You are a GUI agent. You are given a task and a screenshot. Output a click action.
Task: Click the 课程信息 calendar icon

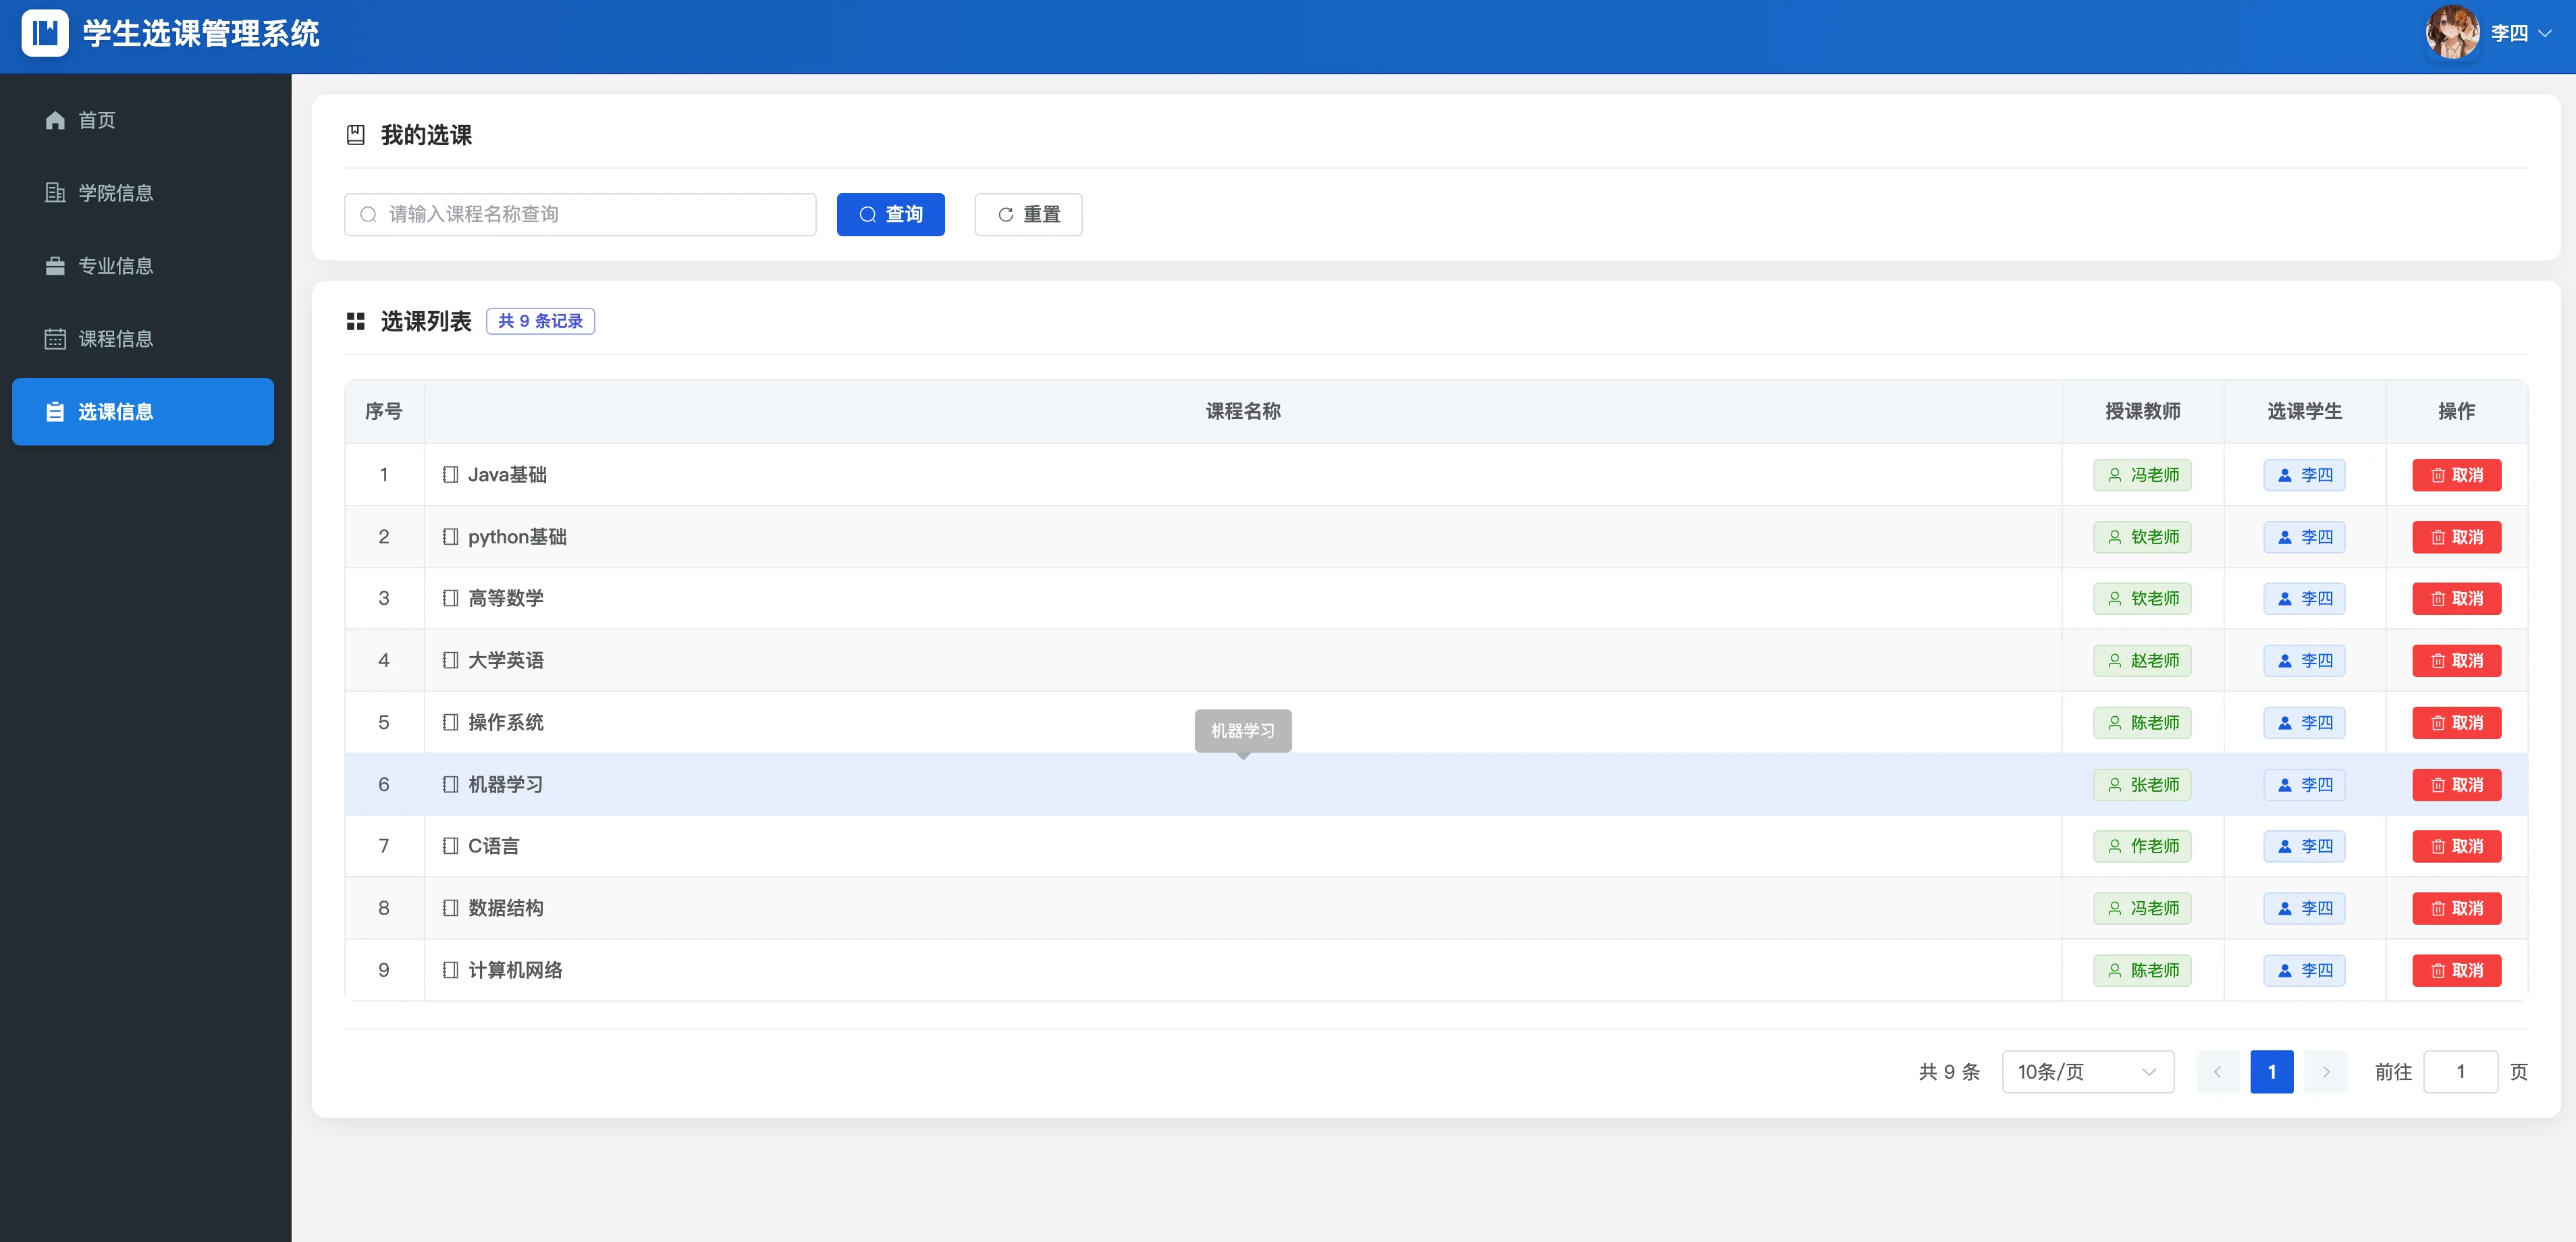(55, 339)
